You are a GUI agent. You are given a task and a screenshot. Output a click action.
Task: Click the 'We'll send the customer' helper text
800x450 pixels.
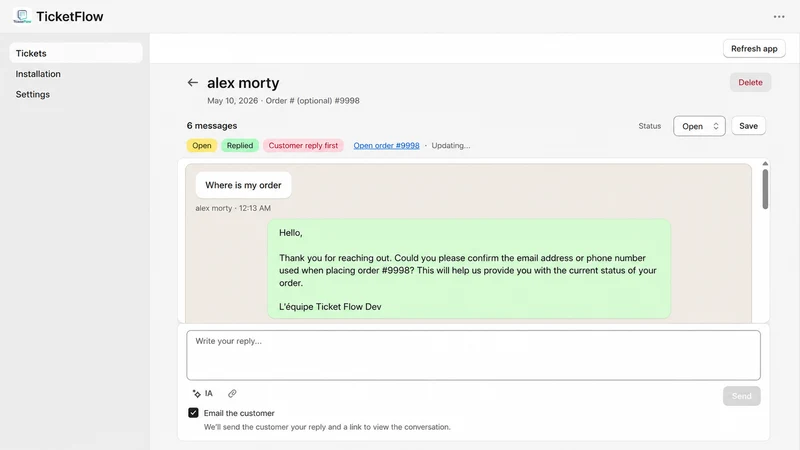coord(327,427)
